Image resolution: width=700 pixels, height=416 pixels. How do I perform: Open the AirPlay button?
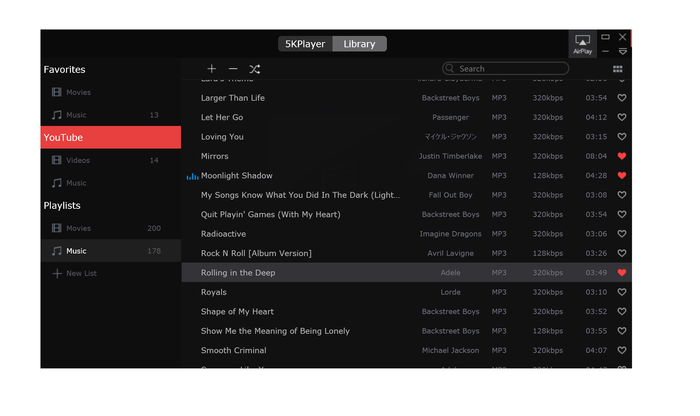coord(583,44)
